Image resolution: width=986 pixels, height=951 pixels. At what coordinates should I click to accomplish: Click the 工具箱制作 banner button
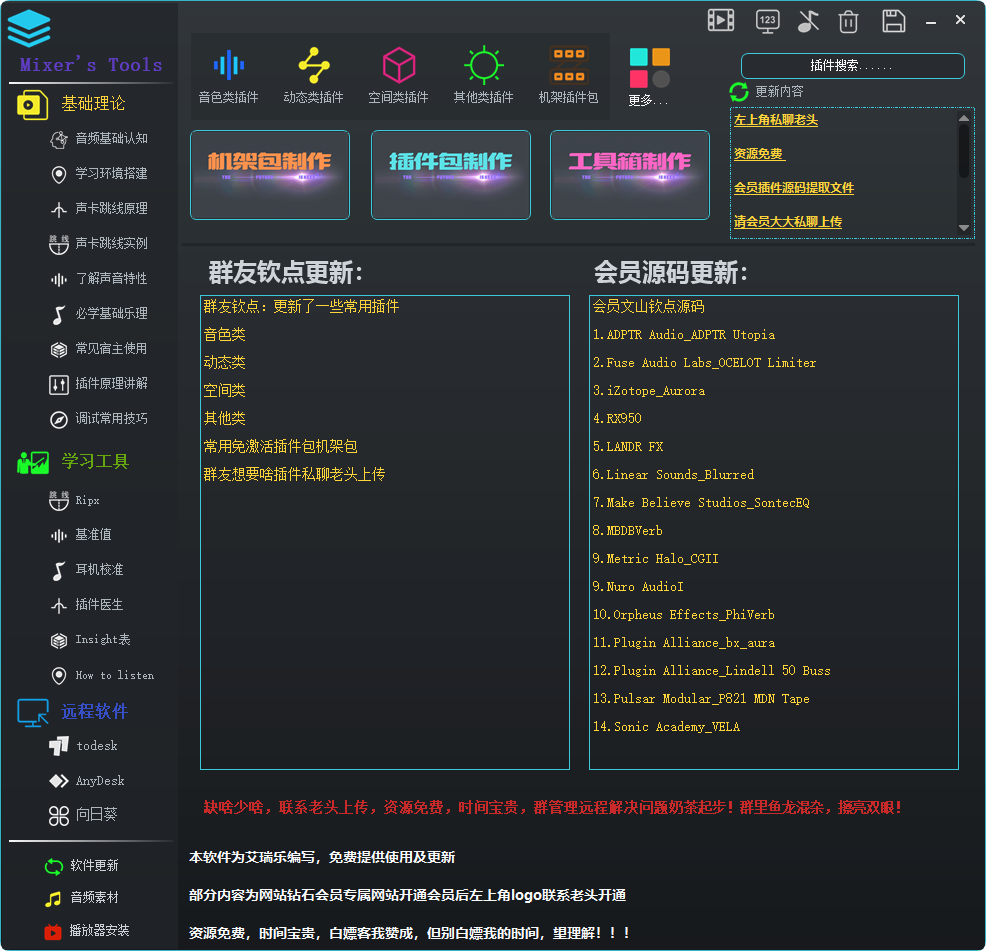tap(630, 175)
